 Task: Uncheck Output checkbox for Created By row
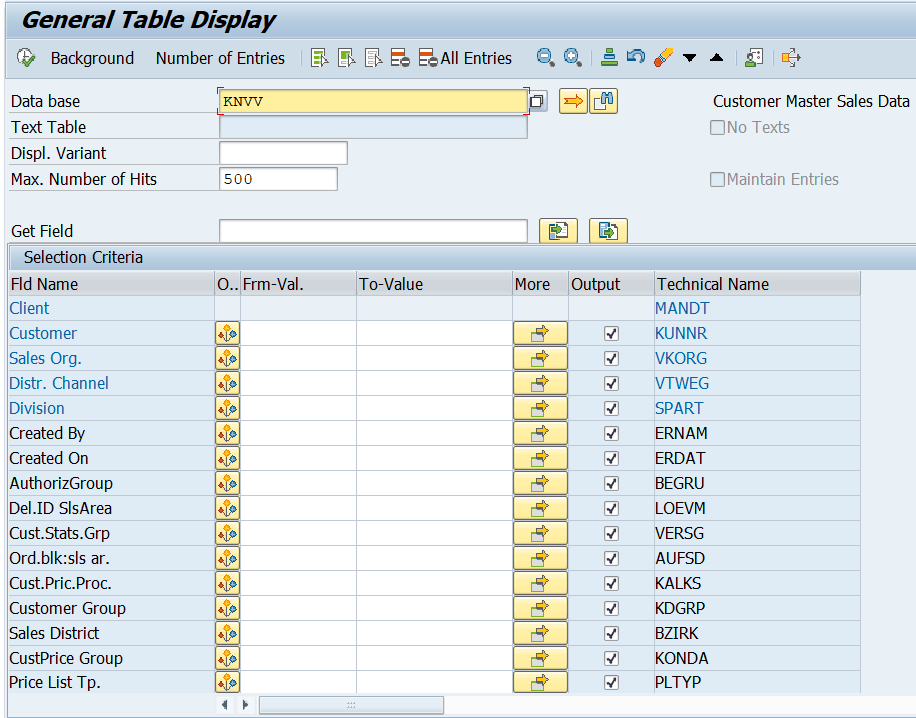pyautogui.click(x=611, y=433)
